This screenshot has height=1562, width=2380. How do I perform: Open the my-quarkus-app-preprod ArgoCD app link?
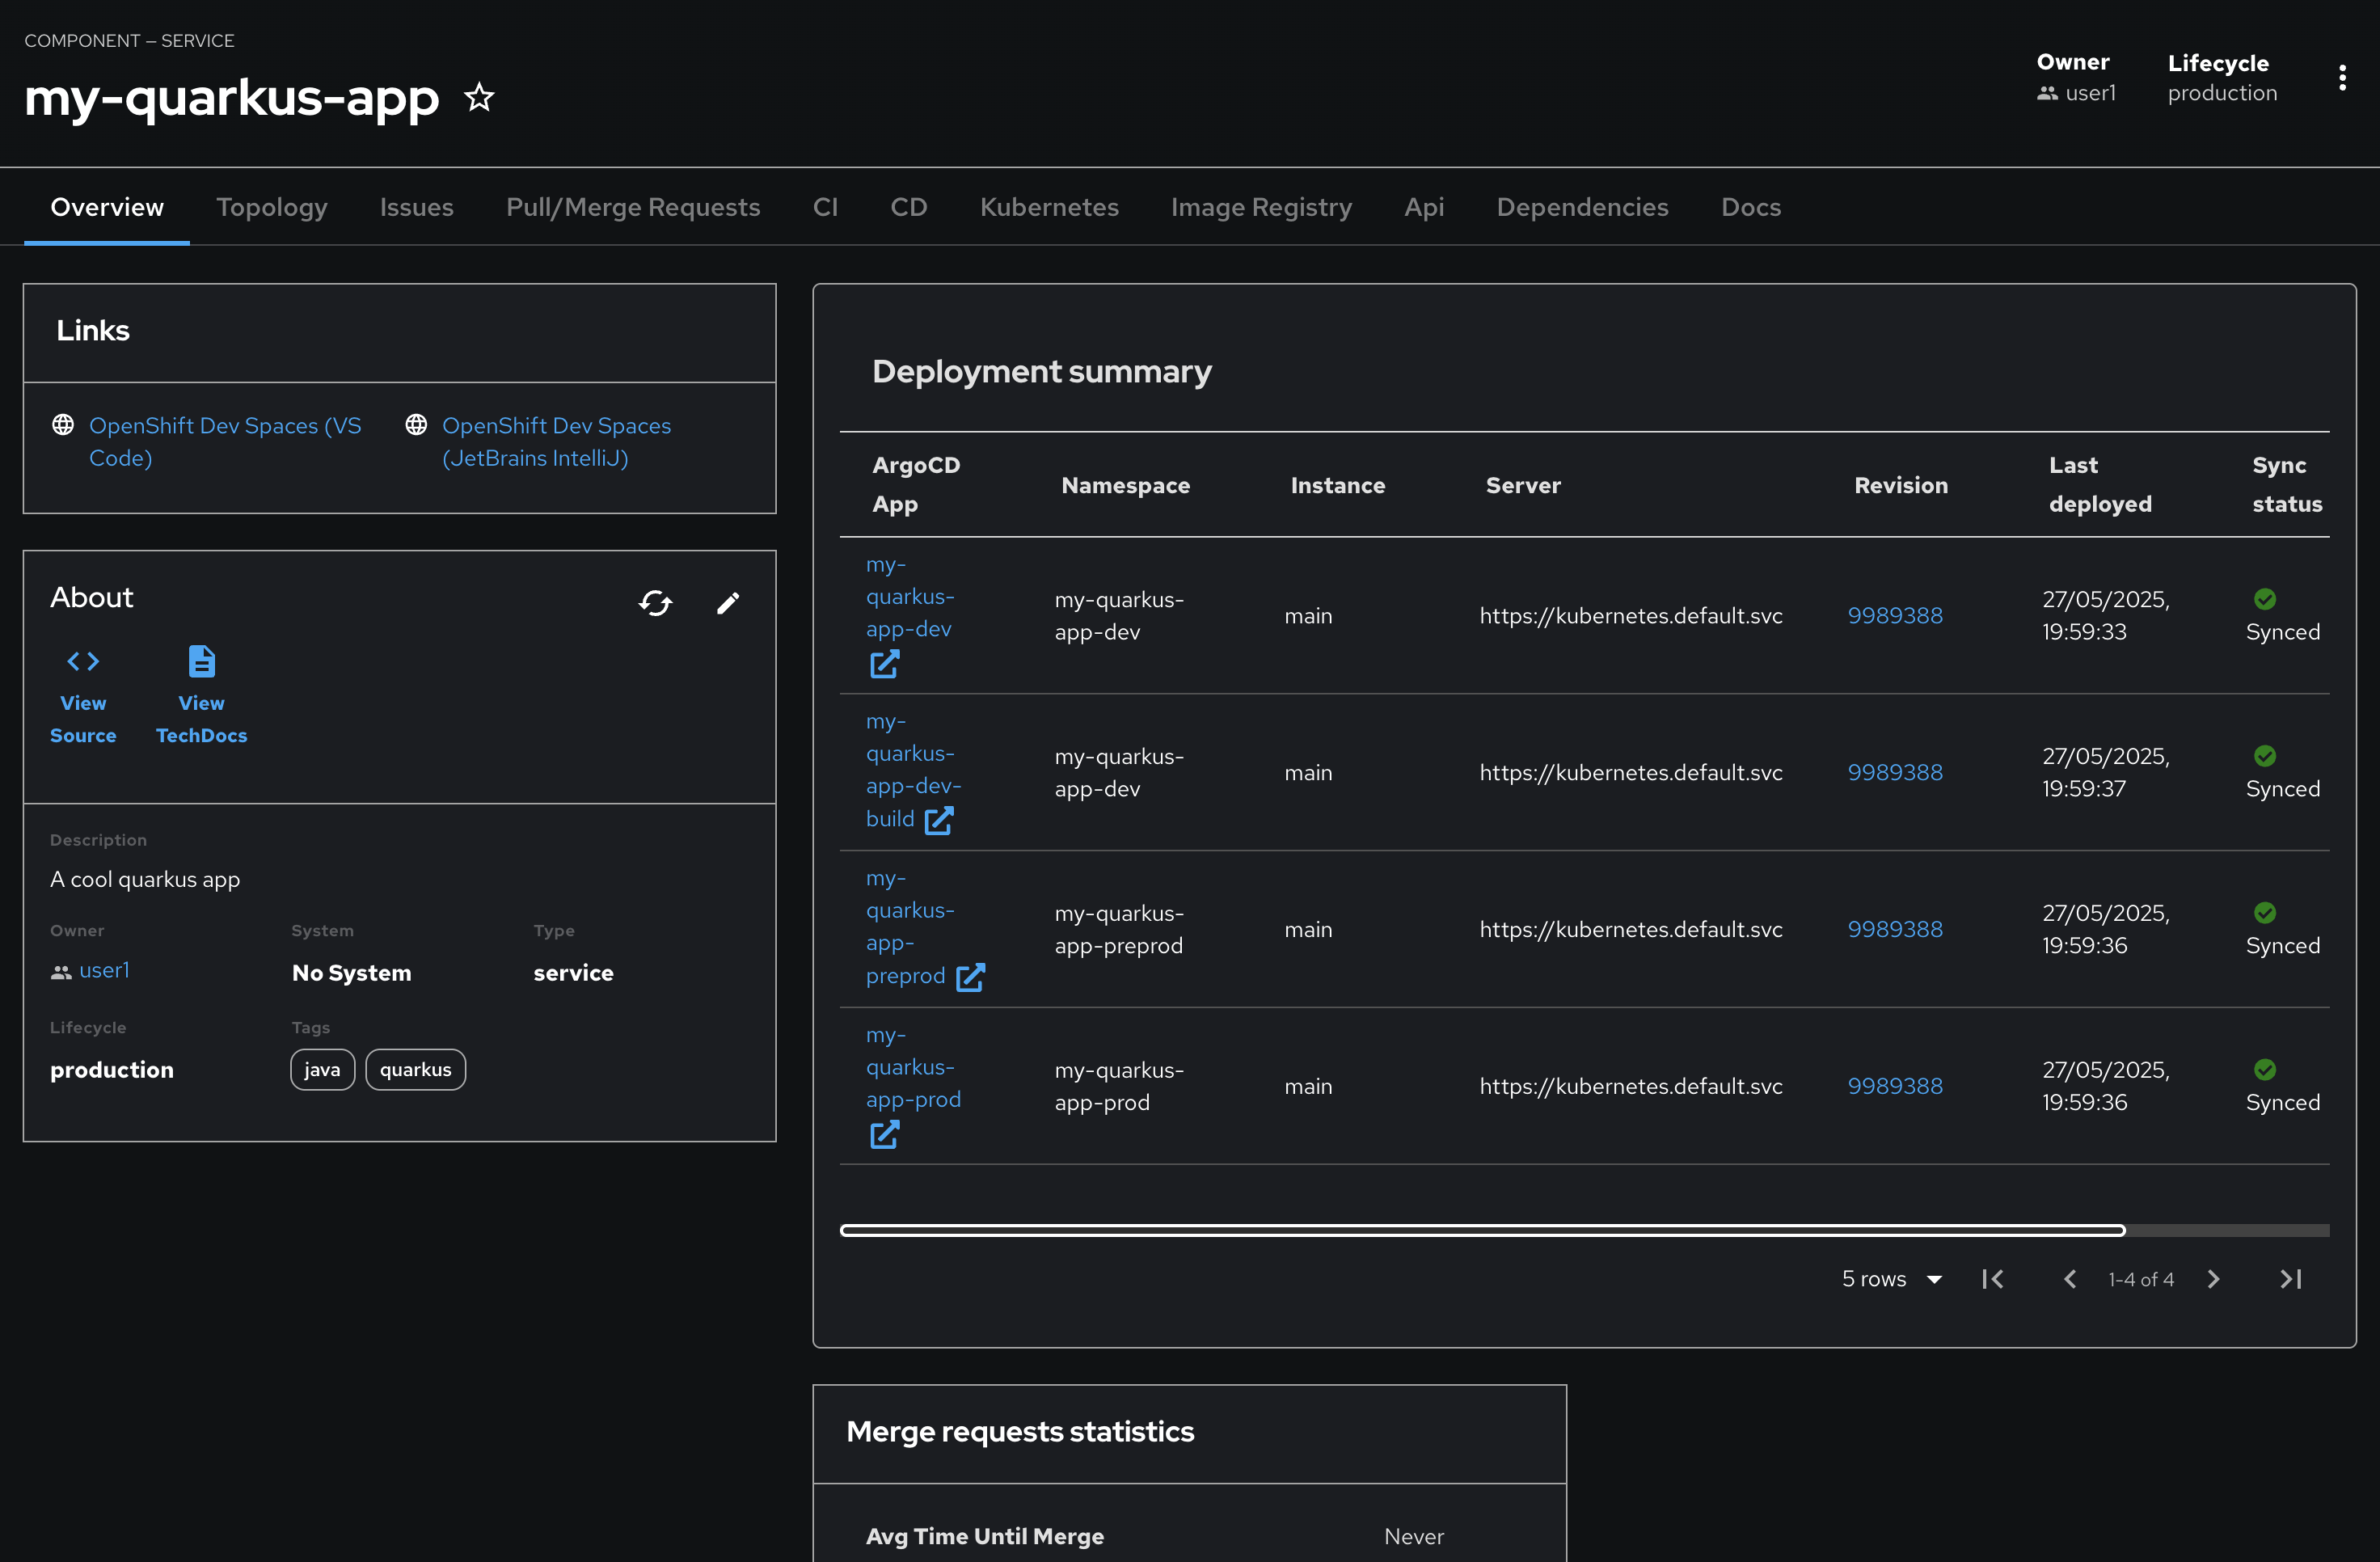pos(910,927)
